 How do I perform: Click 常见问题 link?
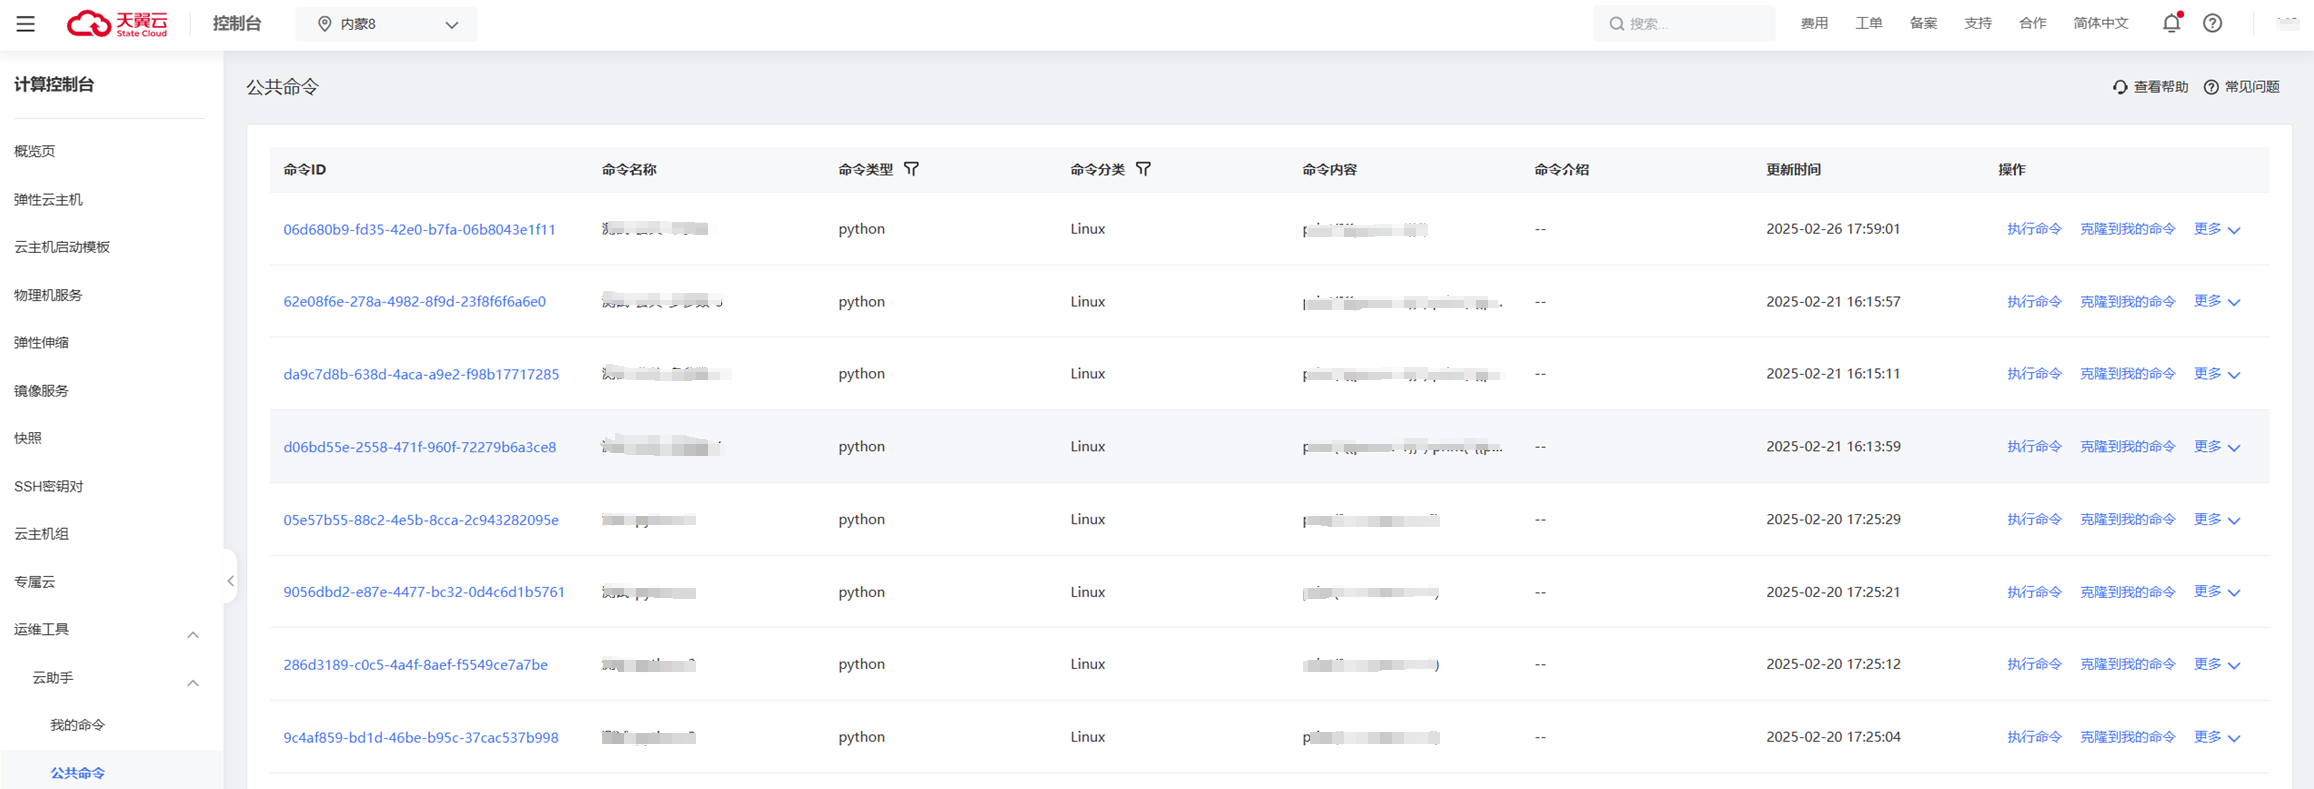click(x=2242, y=87)
